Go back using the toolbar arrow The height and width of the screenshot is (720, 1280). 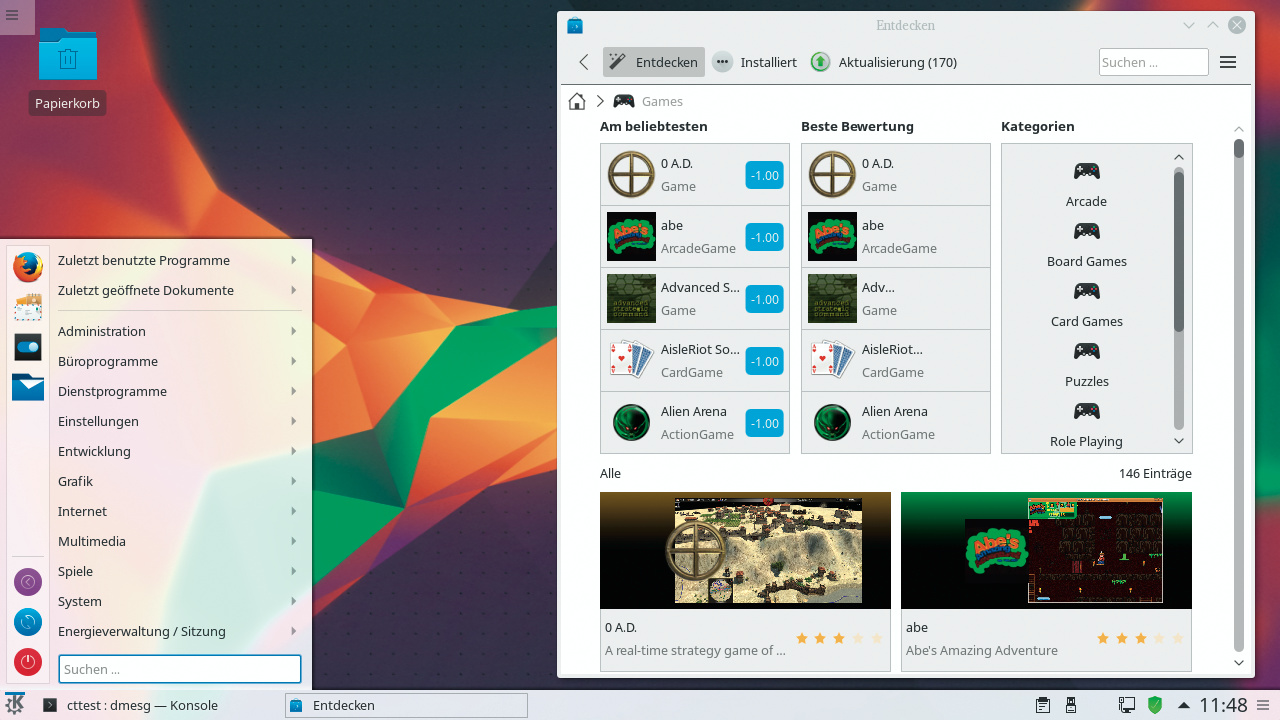coord(584,62)
